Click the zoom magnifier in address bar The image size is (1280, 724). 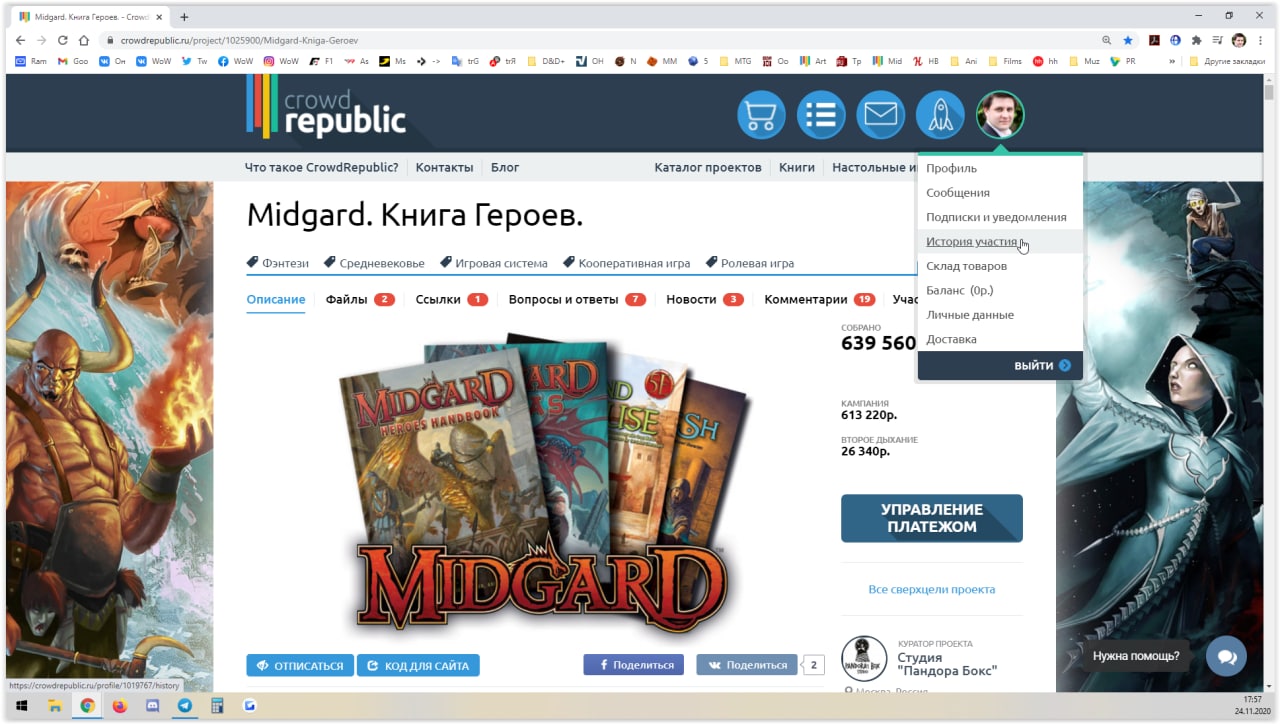coord(1107,40)
